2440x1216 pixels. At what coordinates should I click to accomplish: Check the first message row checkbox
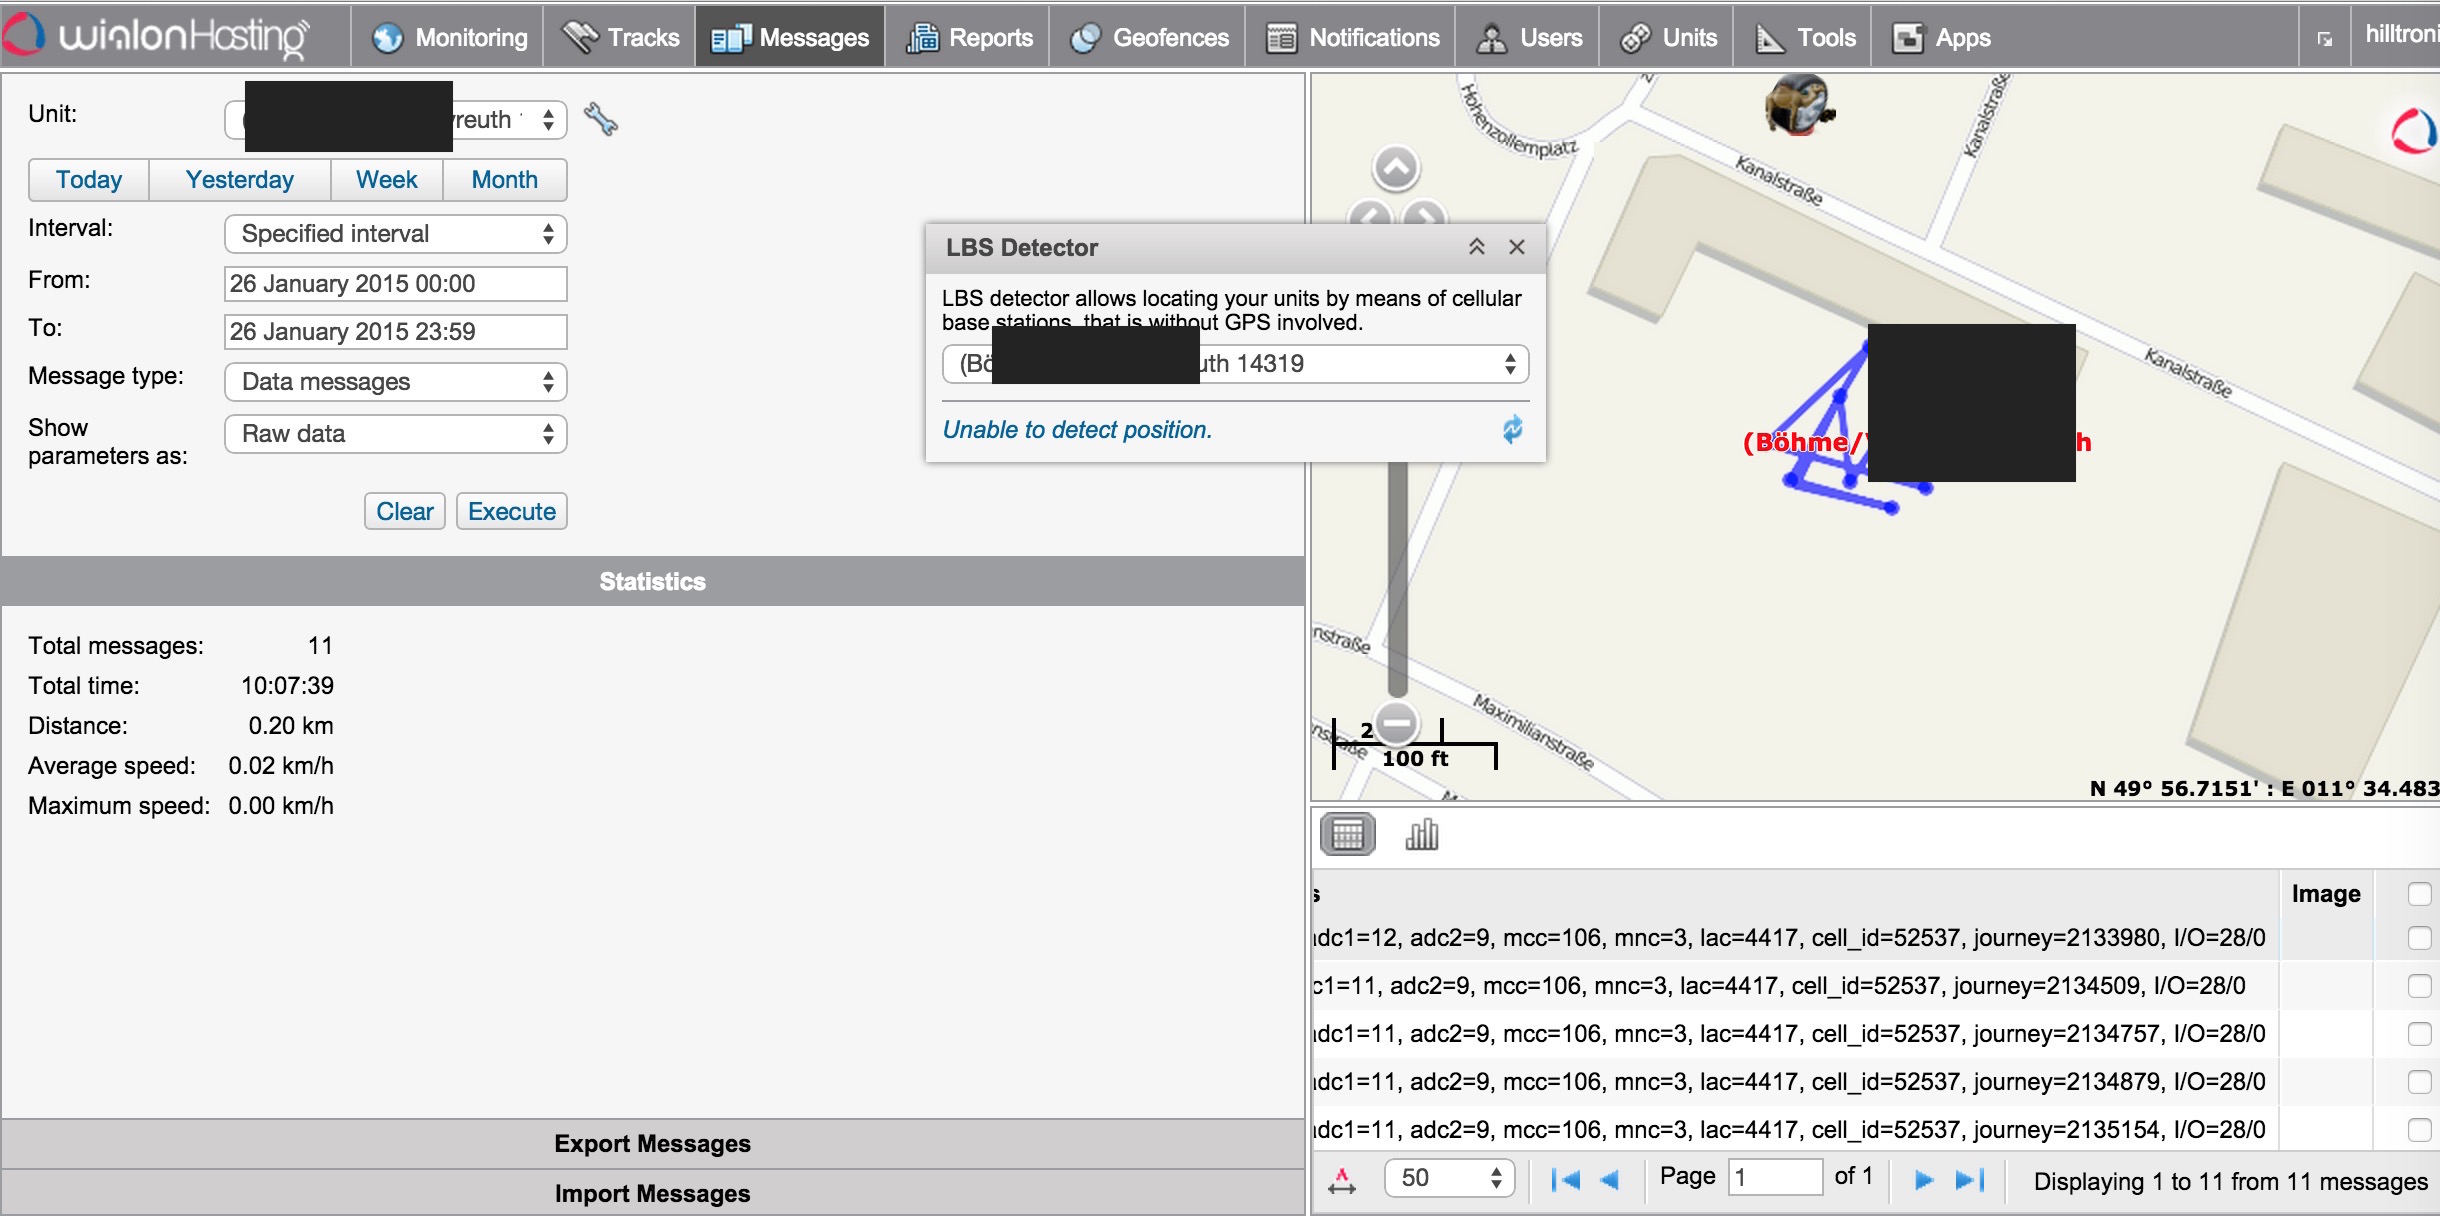(2419, 938)
